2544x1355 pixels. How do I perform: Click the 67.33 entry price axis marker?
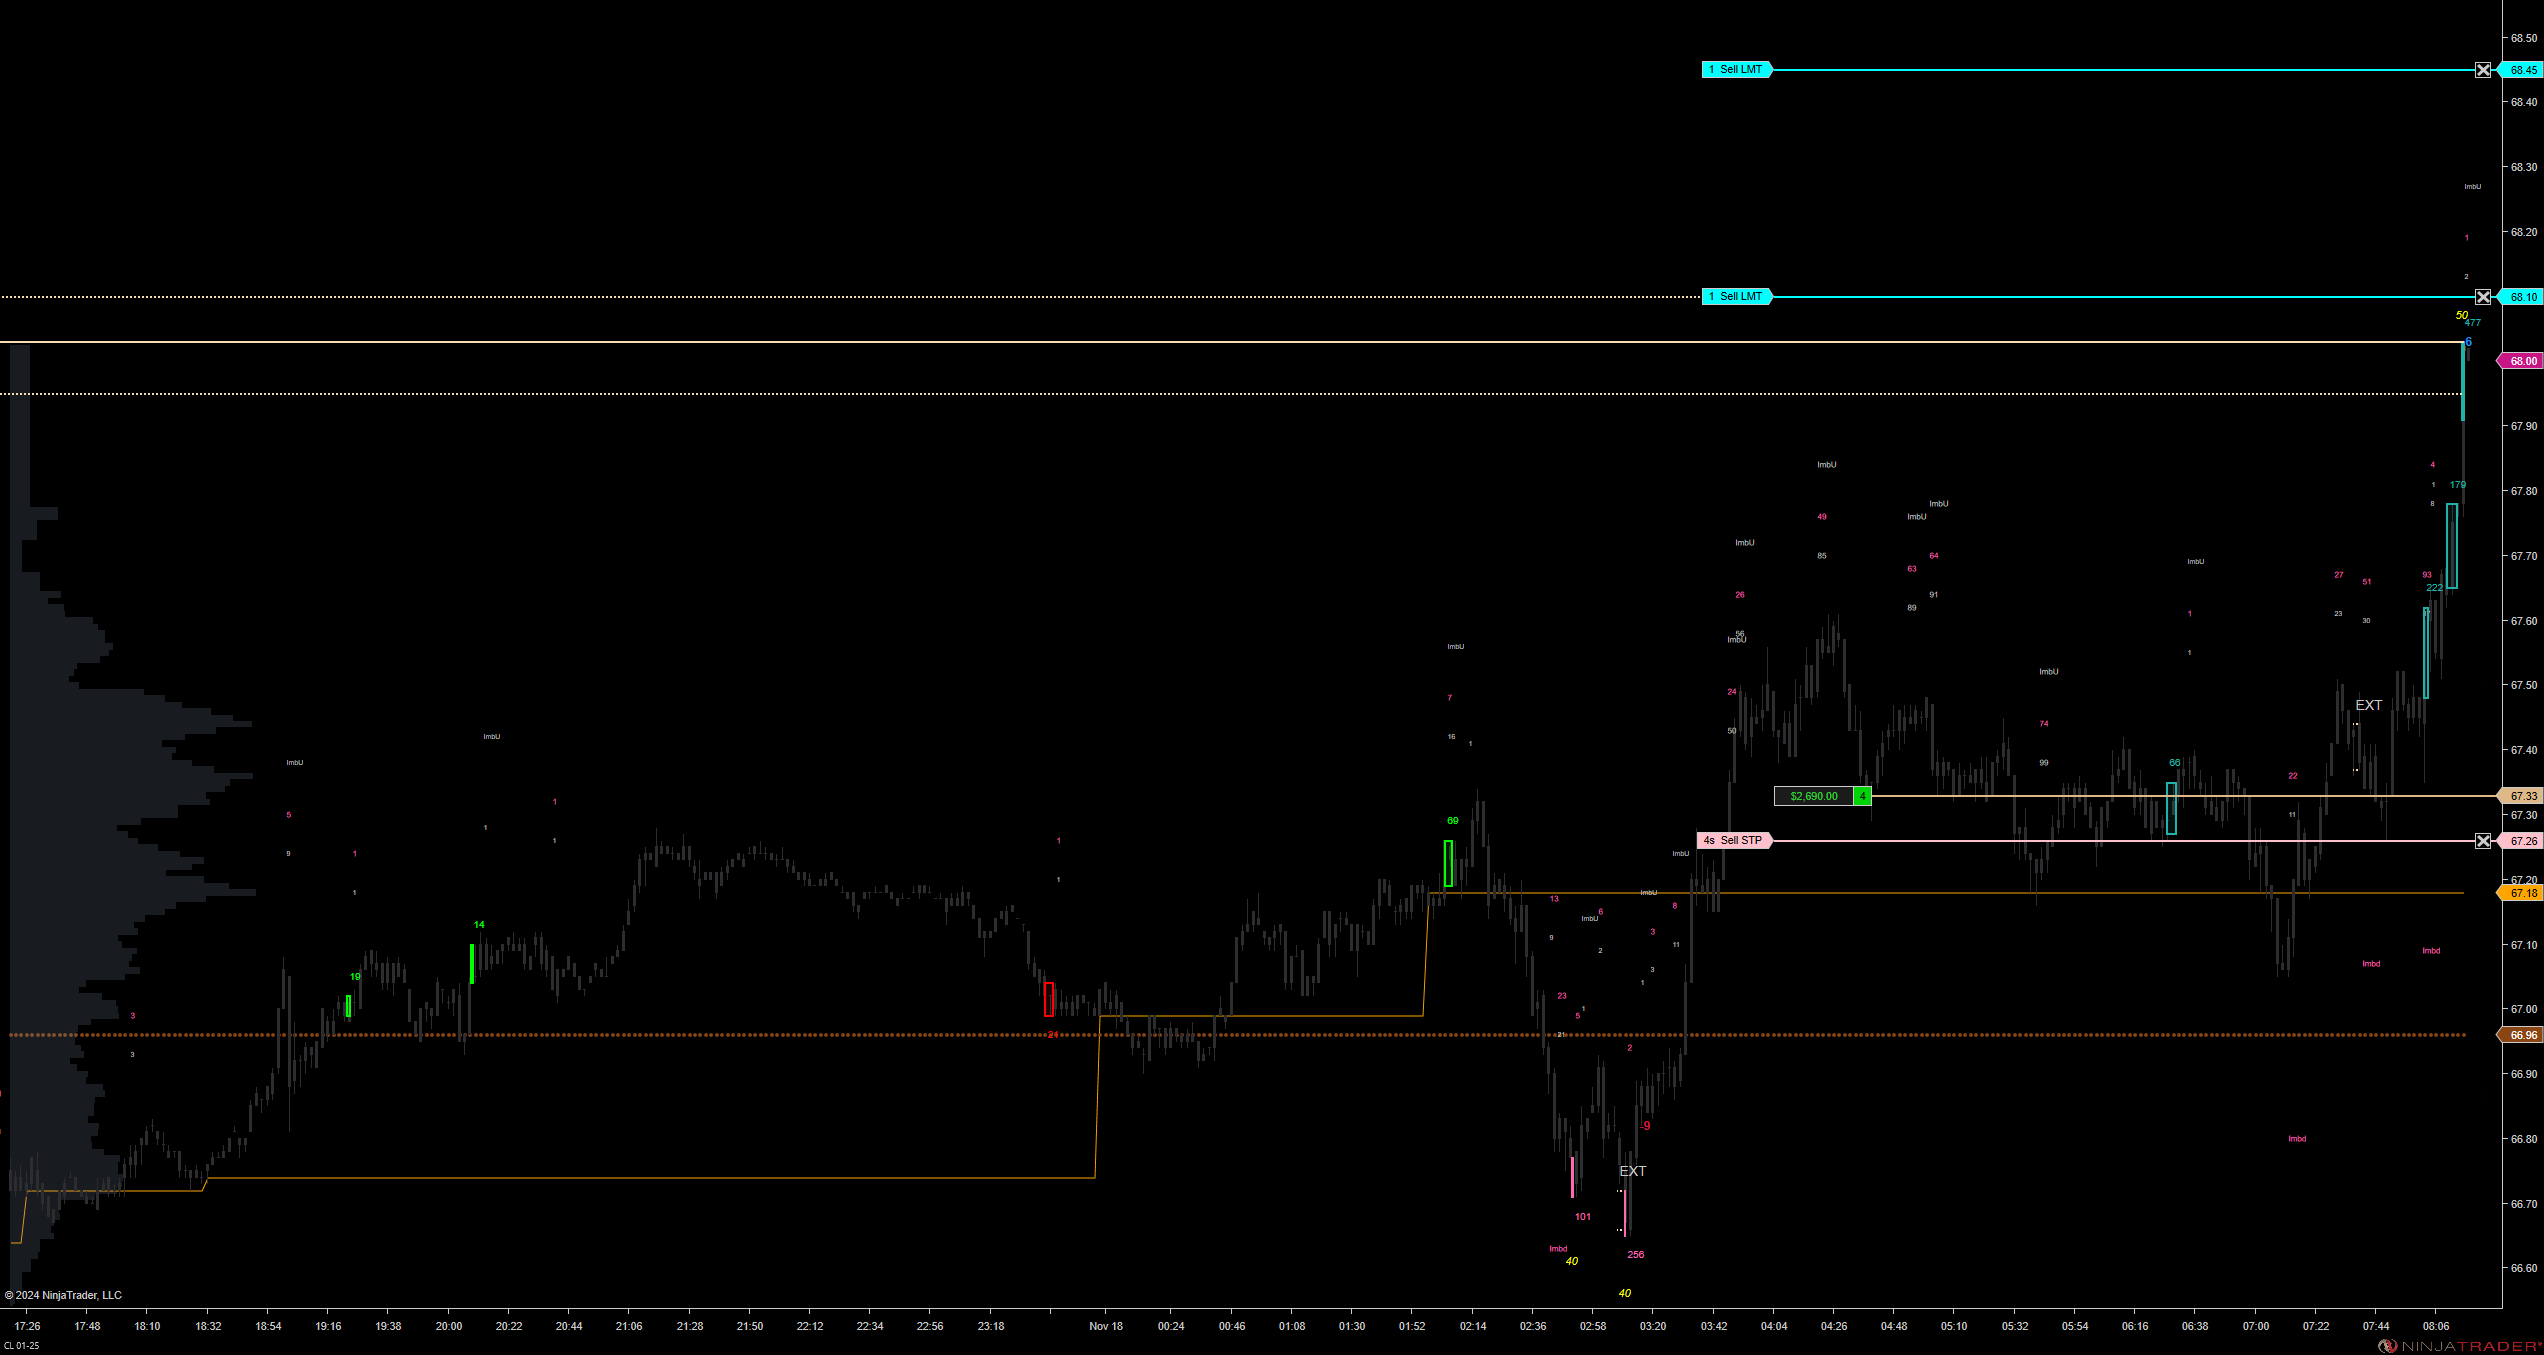click(x=2521, y=796)
